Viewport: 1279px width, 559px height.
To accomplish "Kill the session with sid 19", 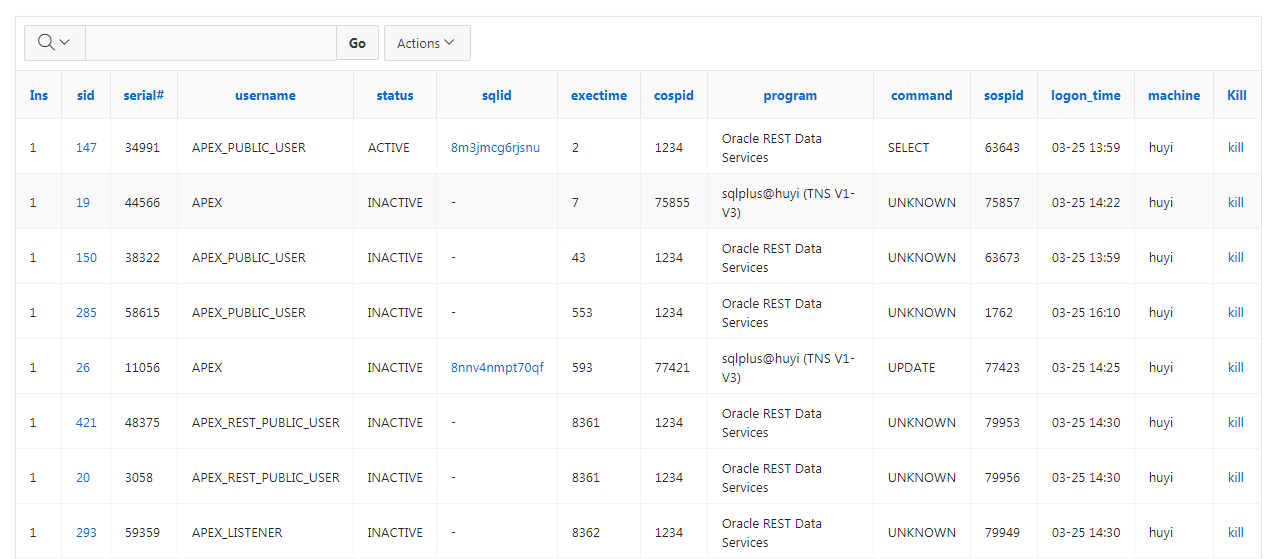I will point(1236,203).
